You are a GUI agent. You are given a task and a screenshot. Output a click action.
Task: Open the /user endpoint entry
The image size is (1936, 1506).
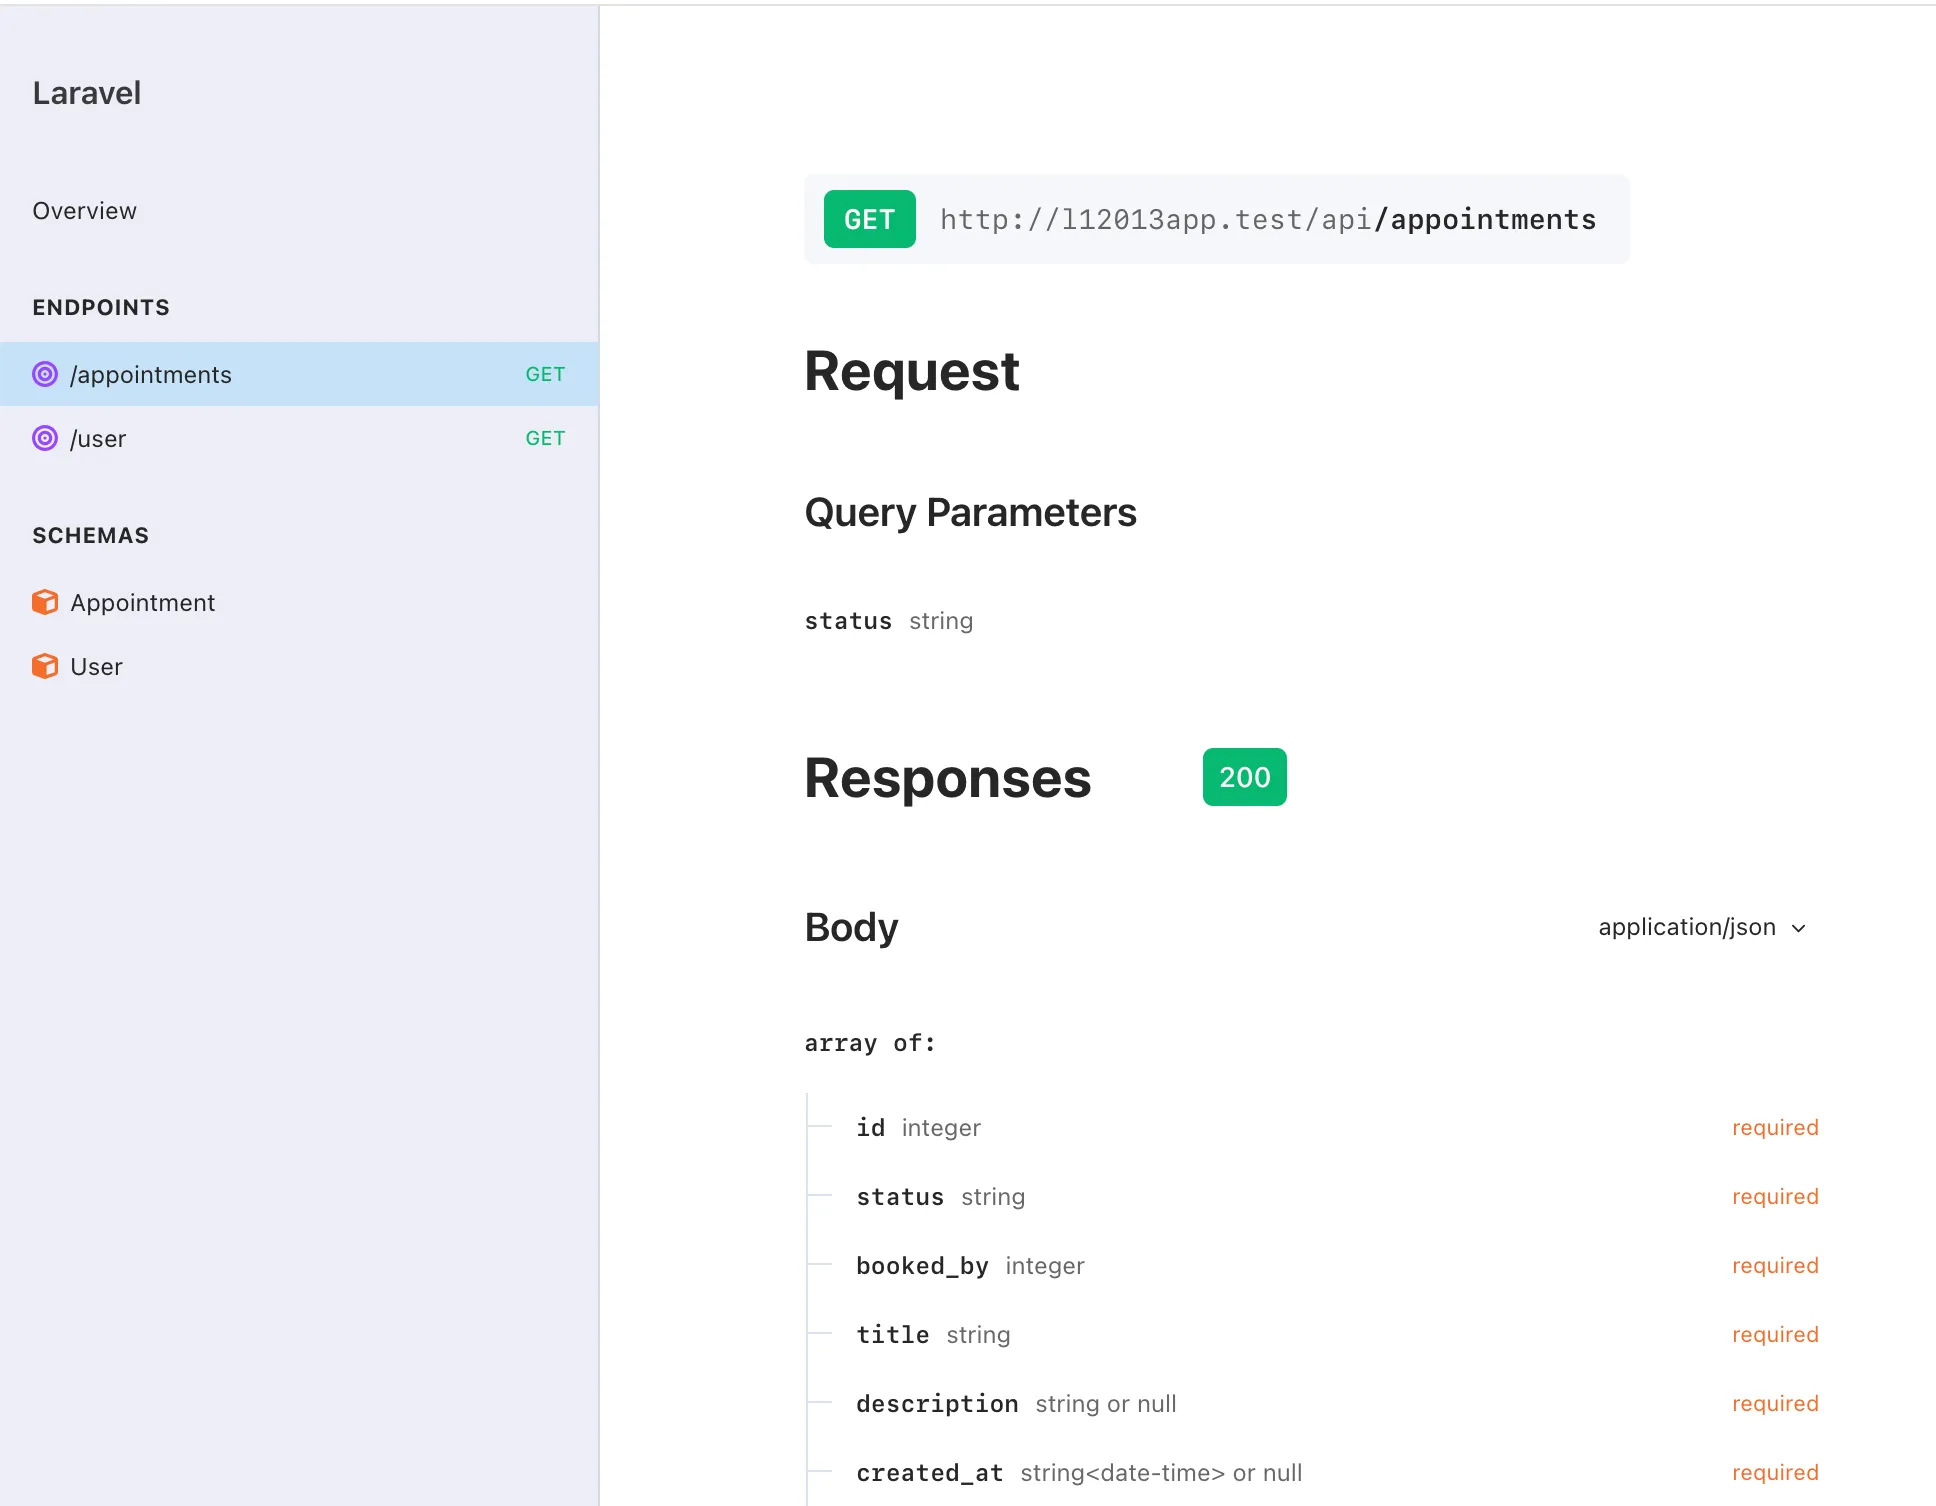[x=98, y=438]
